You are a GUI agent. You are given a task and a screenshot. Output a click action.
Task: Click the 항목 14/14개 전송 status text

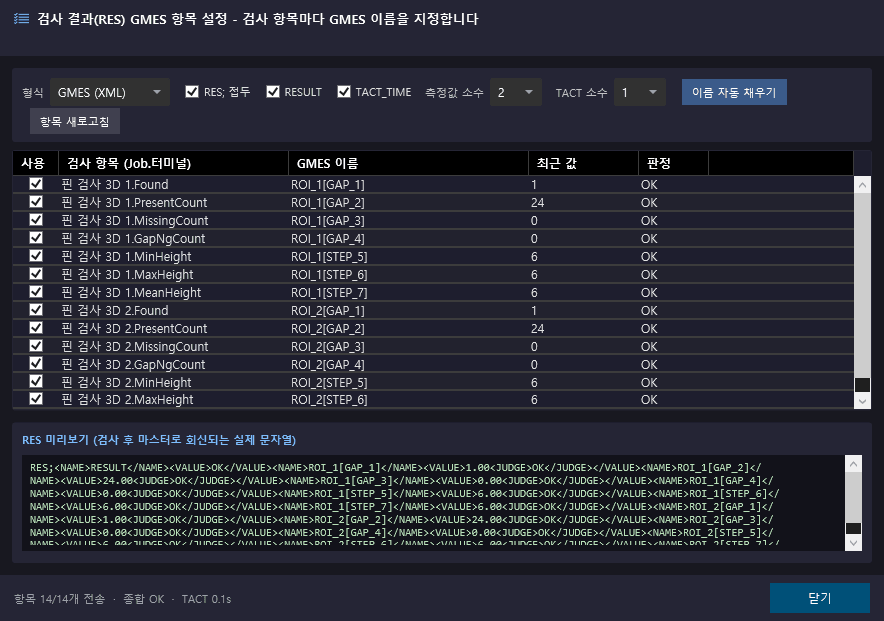tap(59, 599)
